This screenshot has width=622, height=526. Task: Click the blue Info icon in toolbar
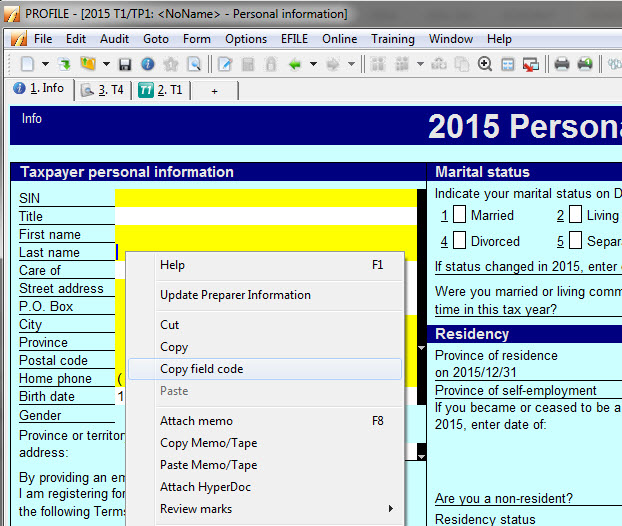pos(148,64)
